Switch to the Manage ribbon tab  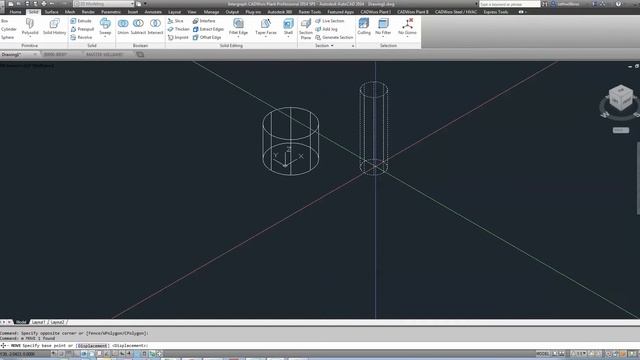coord(211,12)
